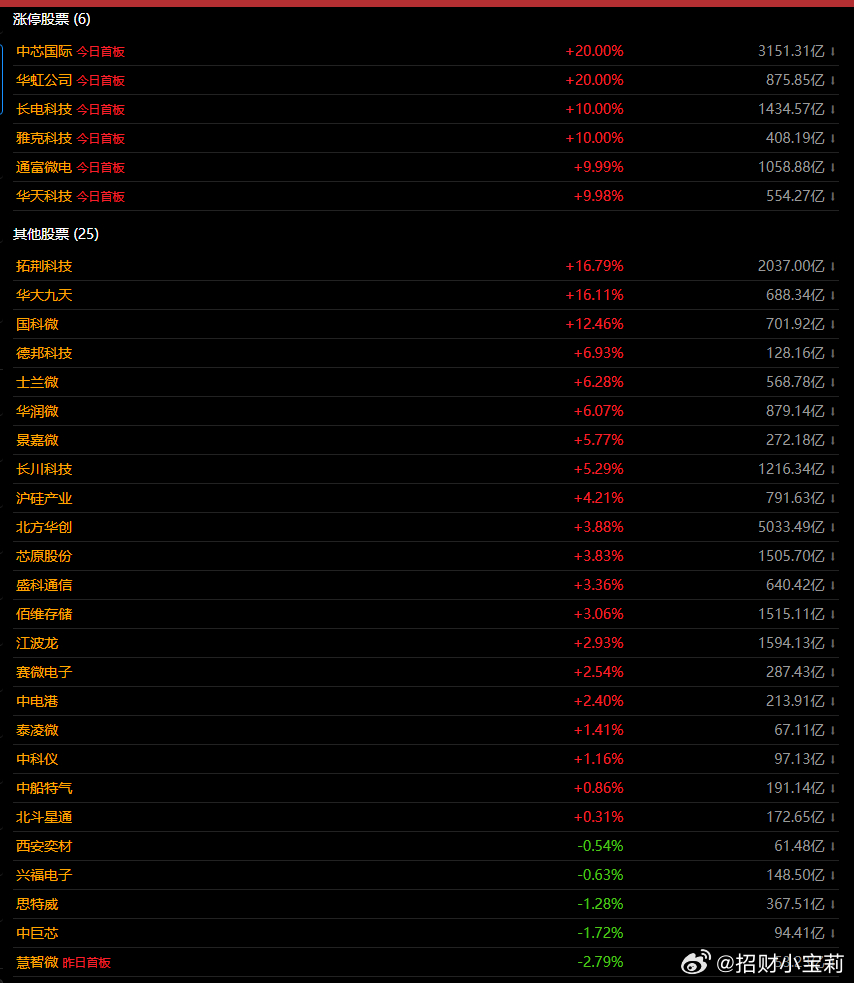This screenshot has width=854, height=983.
Task: Click the down arrow next to 5033.49亿
Action: tap(833, 527)
